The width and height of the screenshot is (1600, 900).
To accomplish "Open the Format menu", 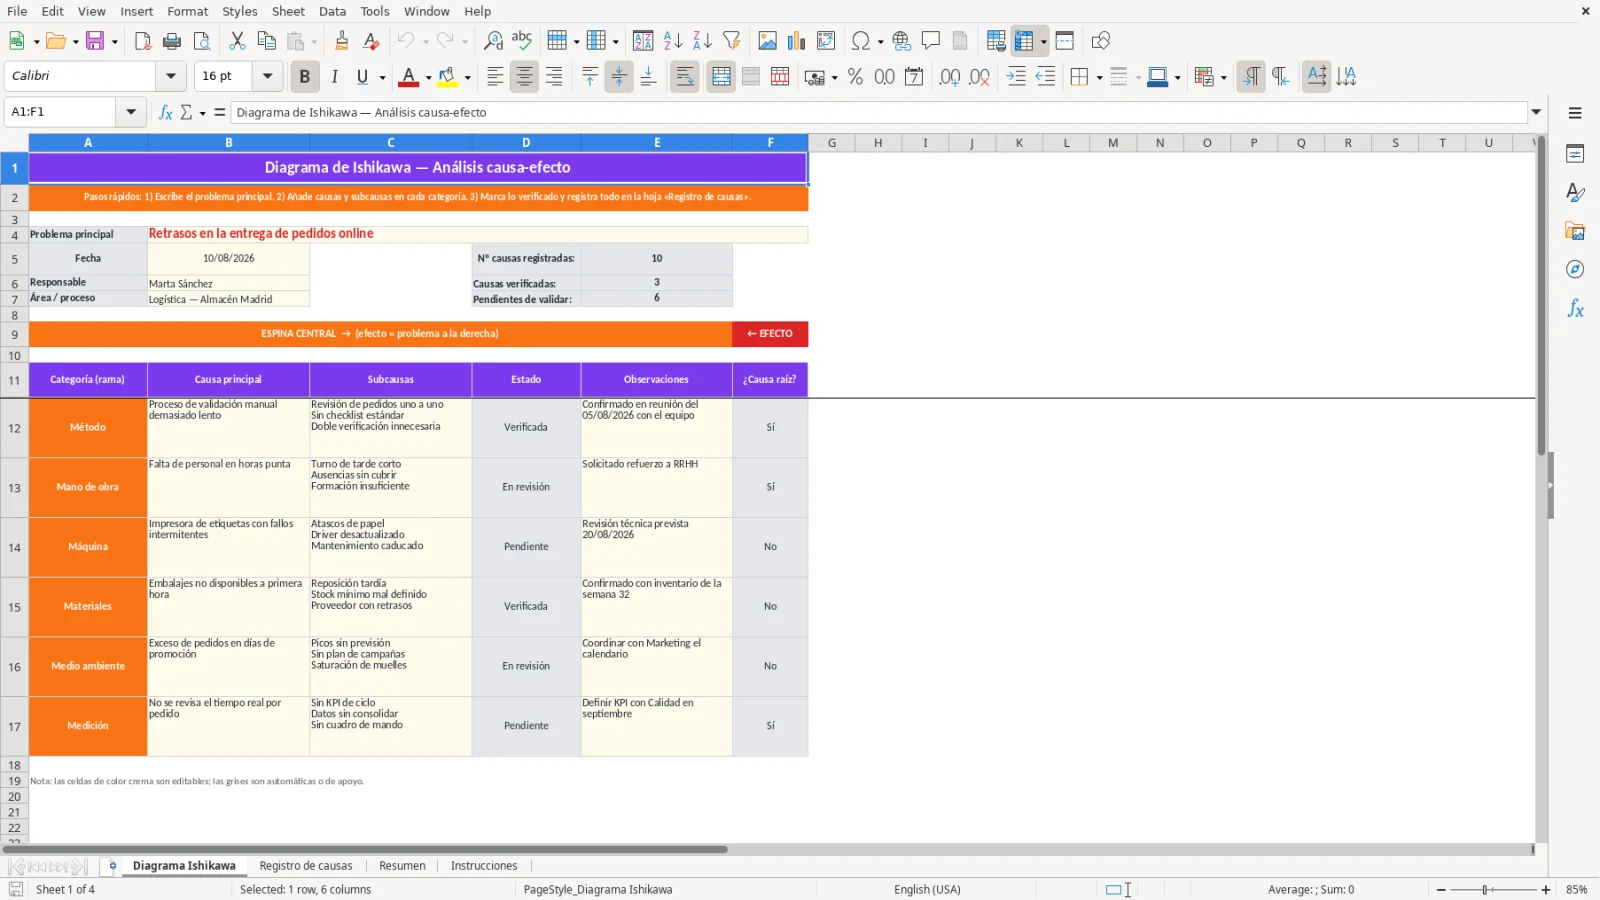I will coord(188,11).
